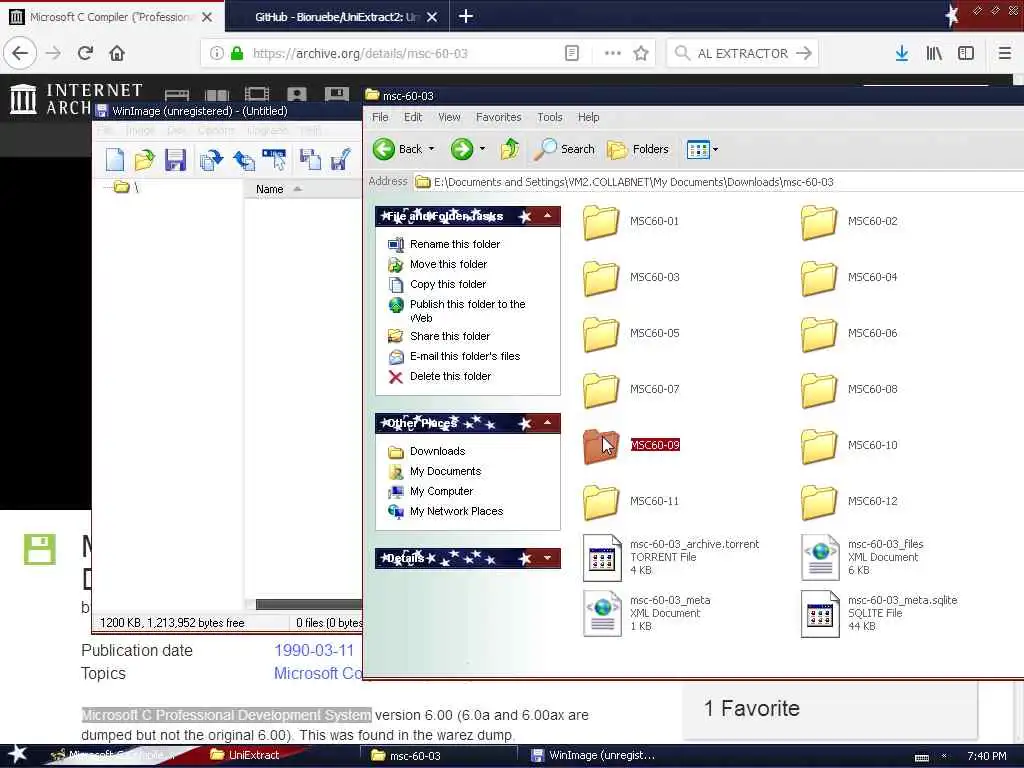The width and height of the screenshot is (1024, 768).
Task: Select MSC60-04 folder icon
Action: coord(819,278)
